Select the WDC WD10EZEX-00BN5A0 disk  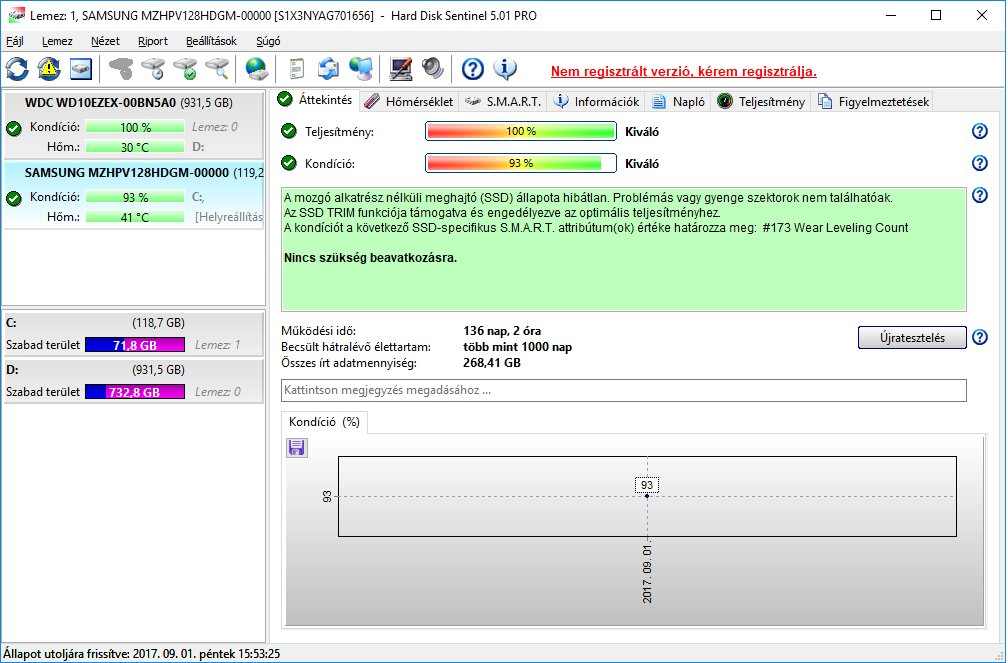(134, 125)
